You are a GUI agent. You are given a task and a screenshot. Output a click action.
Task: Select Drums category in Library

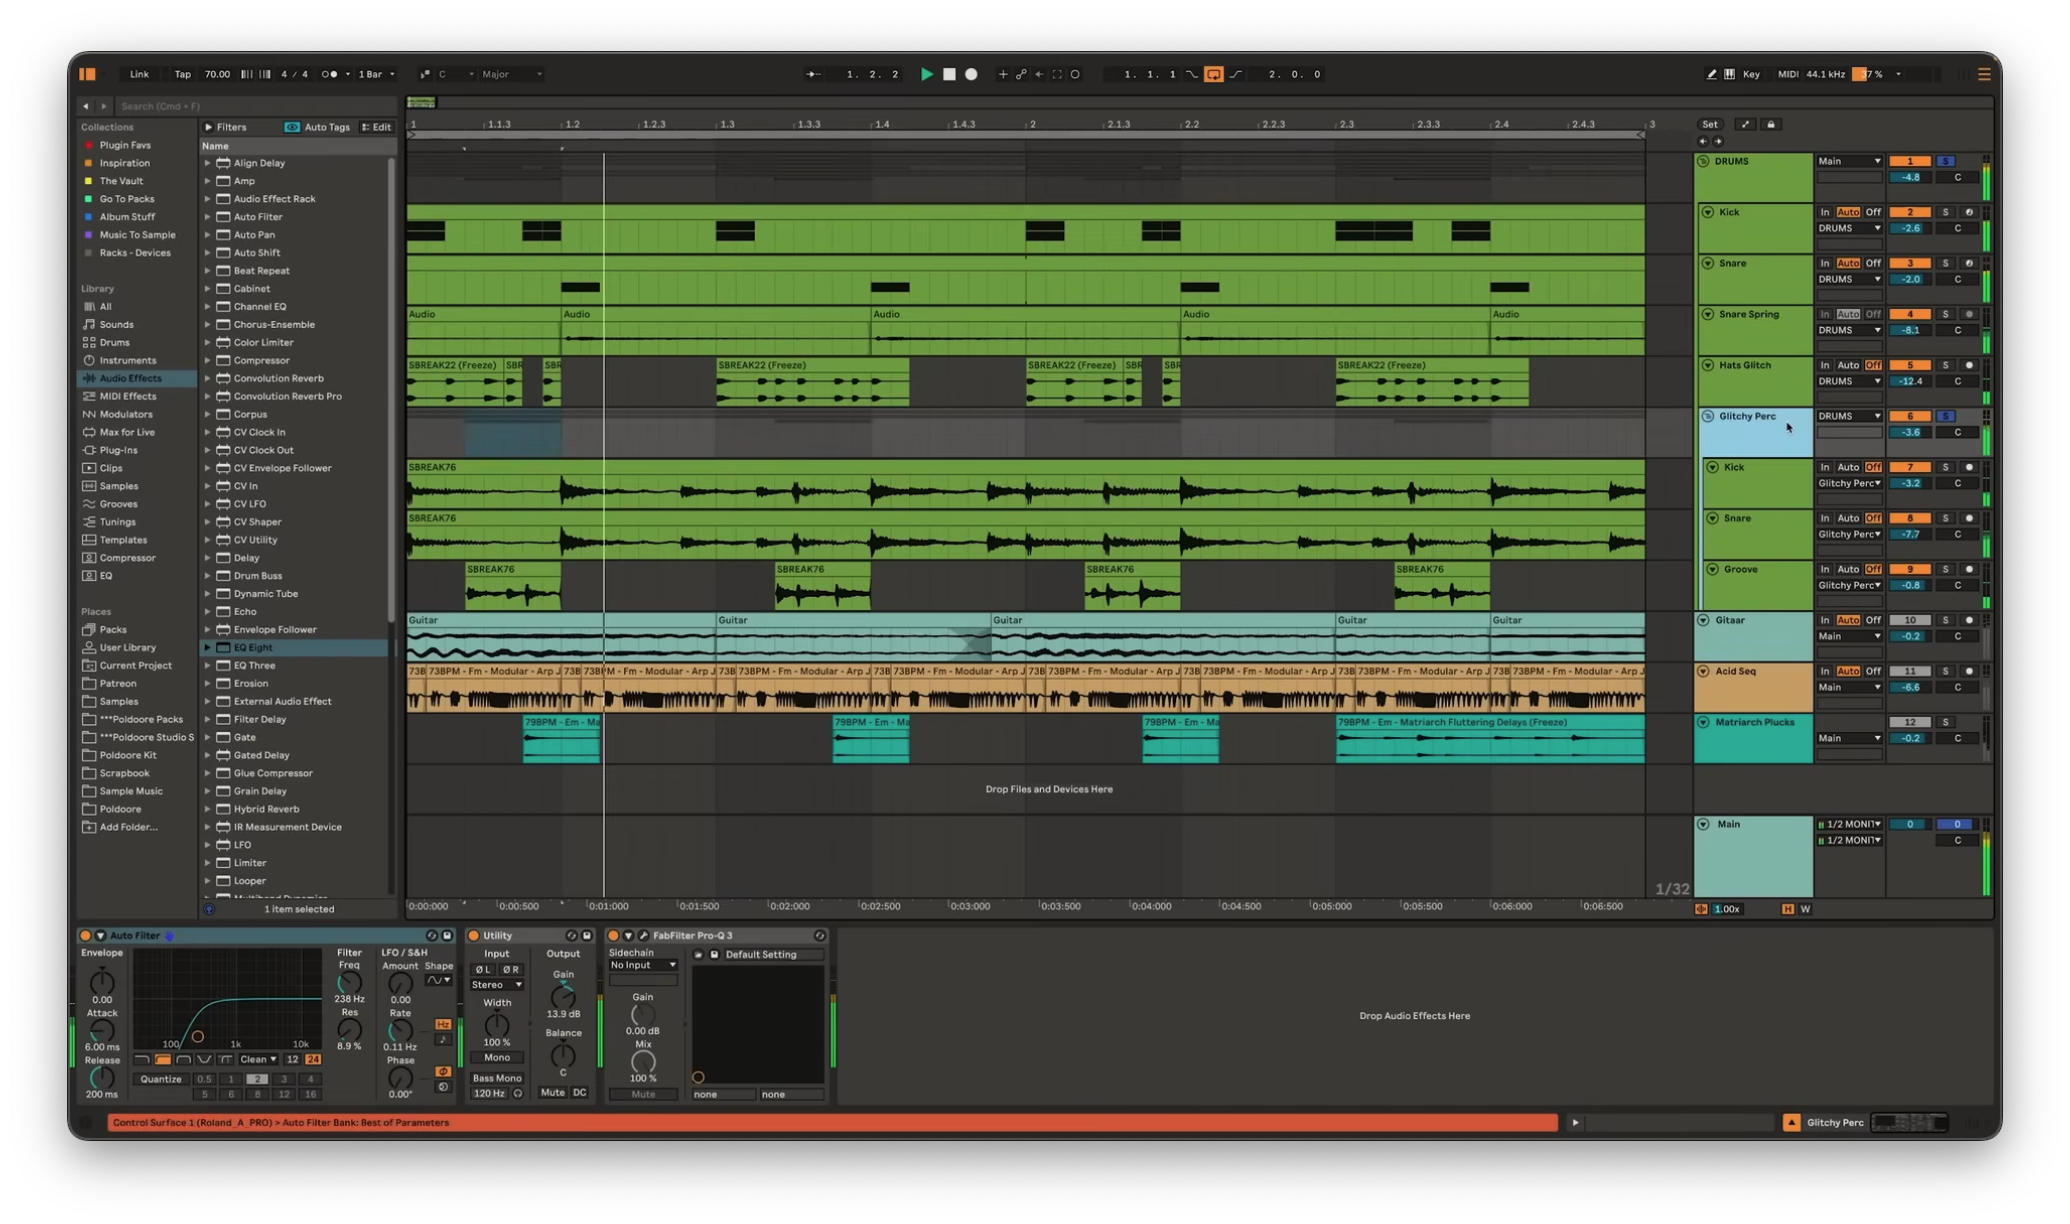click(114, 342)
